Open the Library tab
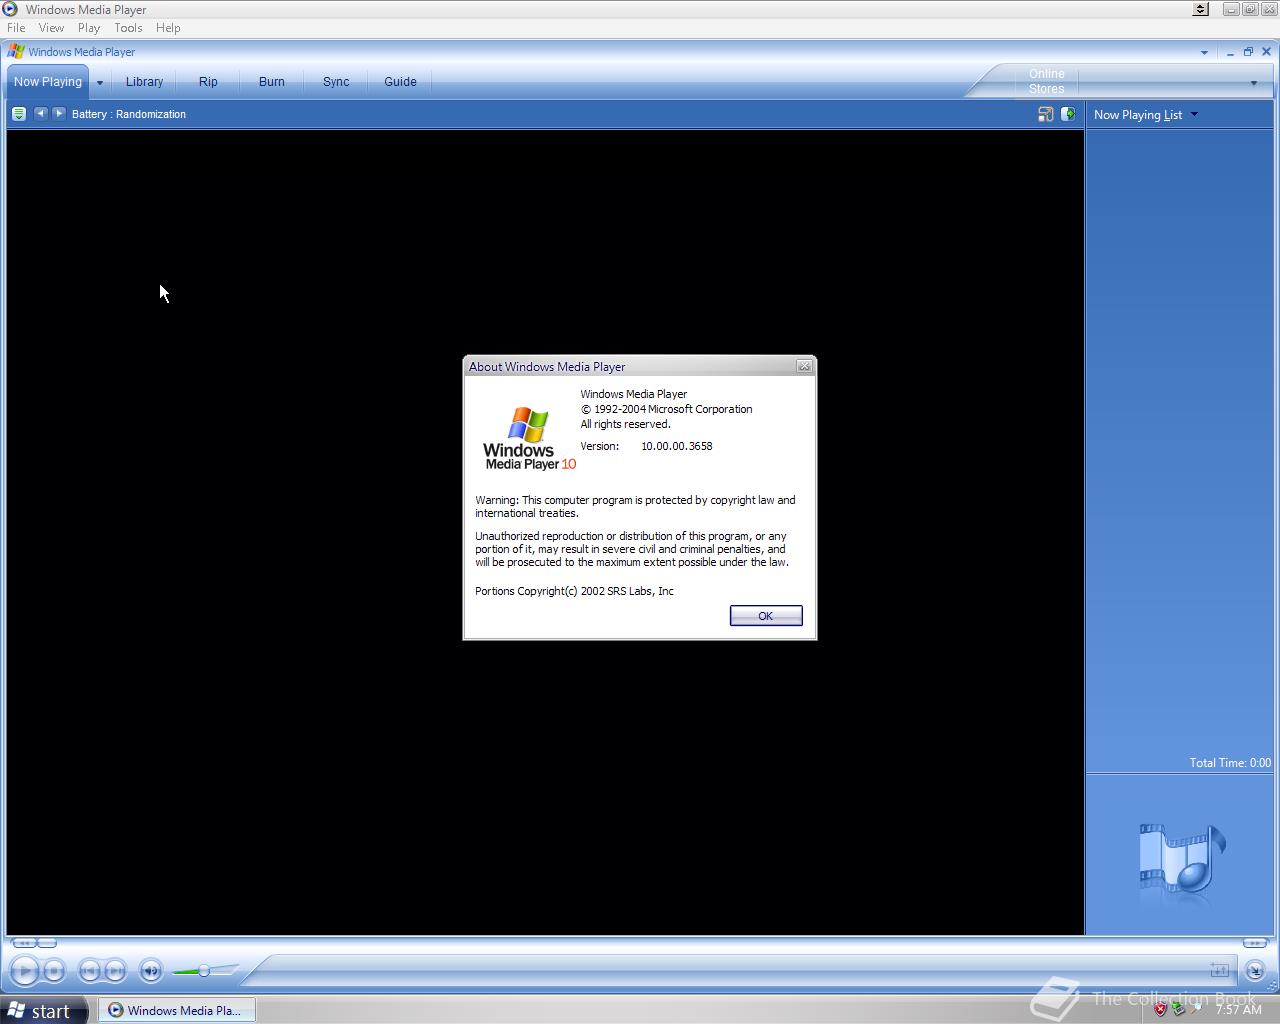This screenshot has width=1280, height=1024. click(x=144, y=82)
